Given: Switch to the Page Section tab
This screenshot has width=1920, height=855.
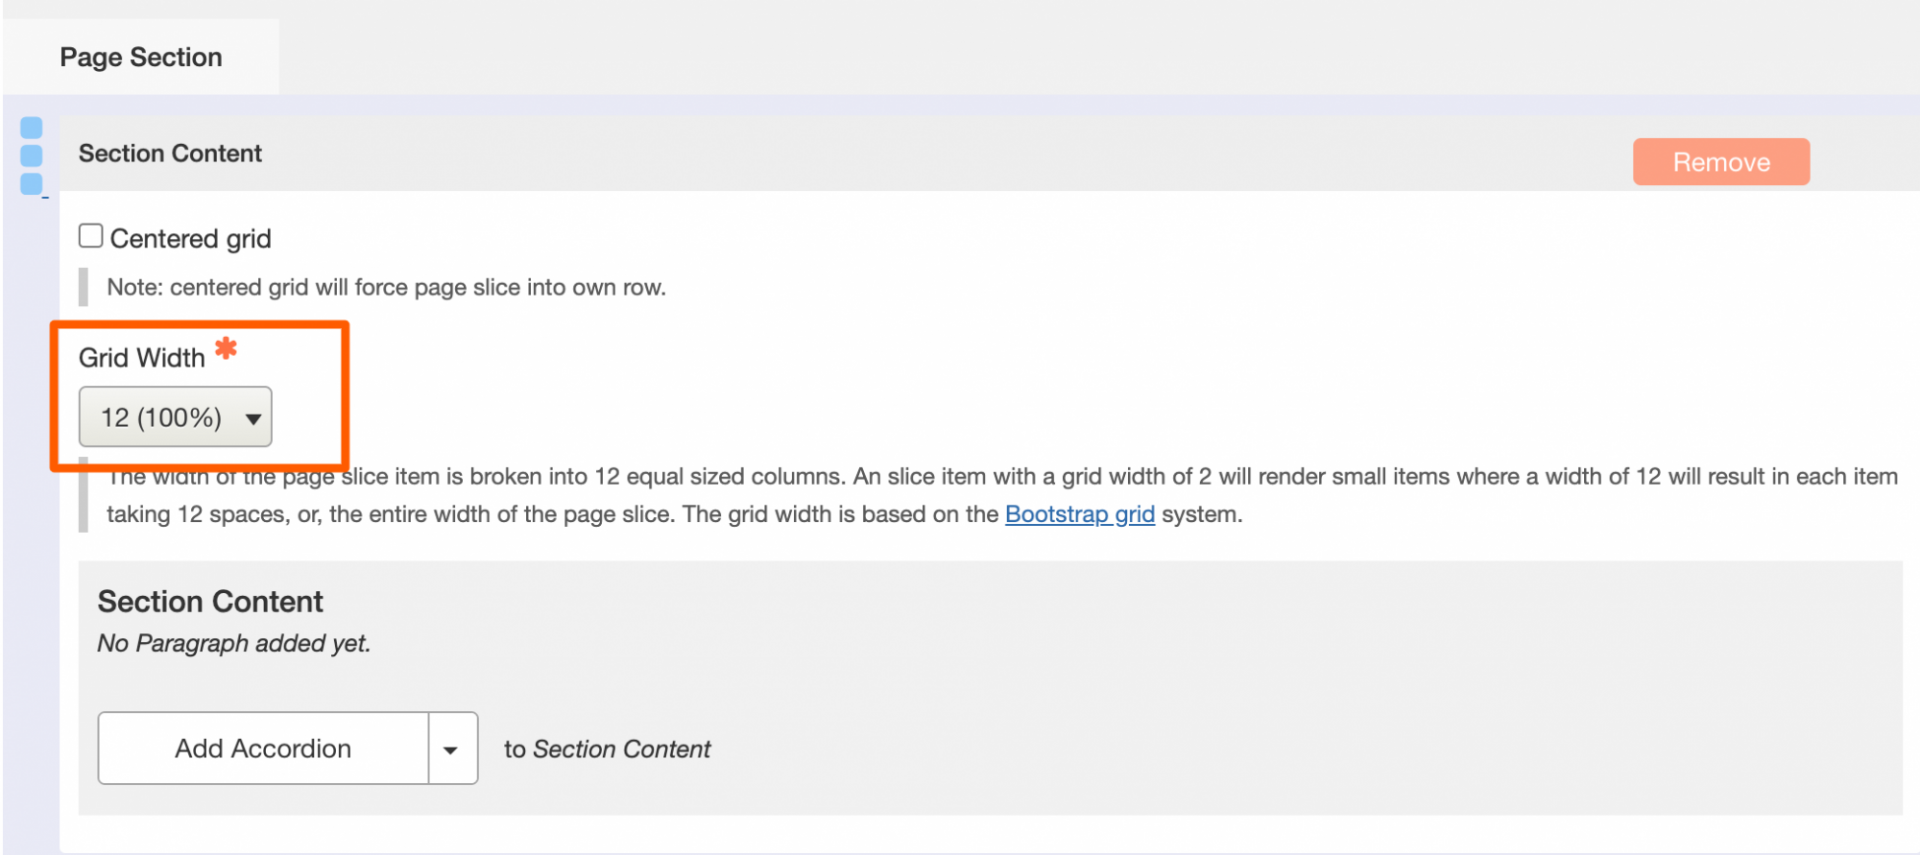Looking at the screenshot, I should click(140, 57).
